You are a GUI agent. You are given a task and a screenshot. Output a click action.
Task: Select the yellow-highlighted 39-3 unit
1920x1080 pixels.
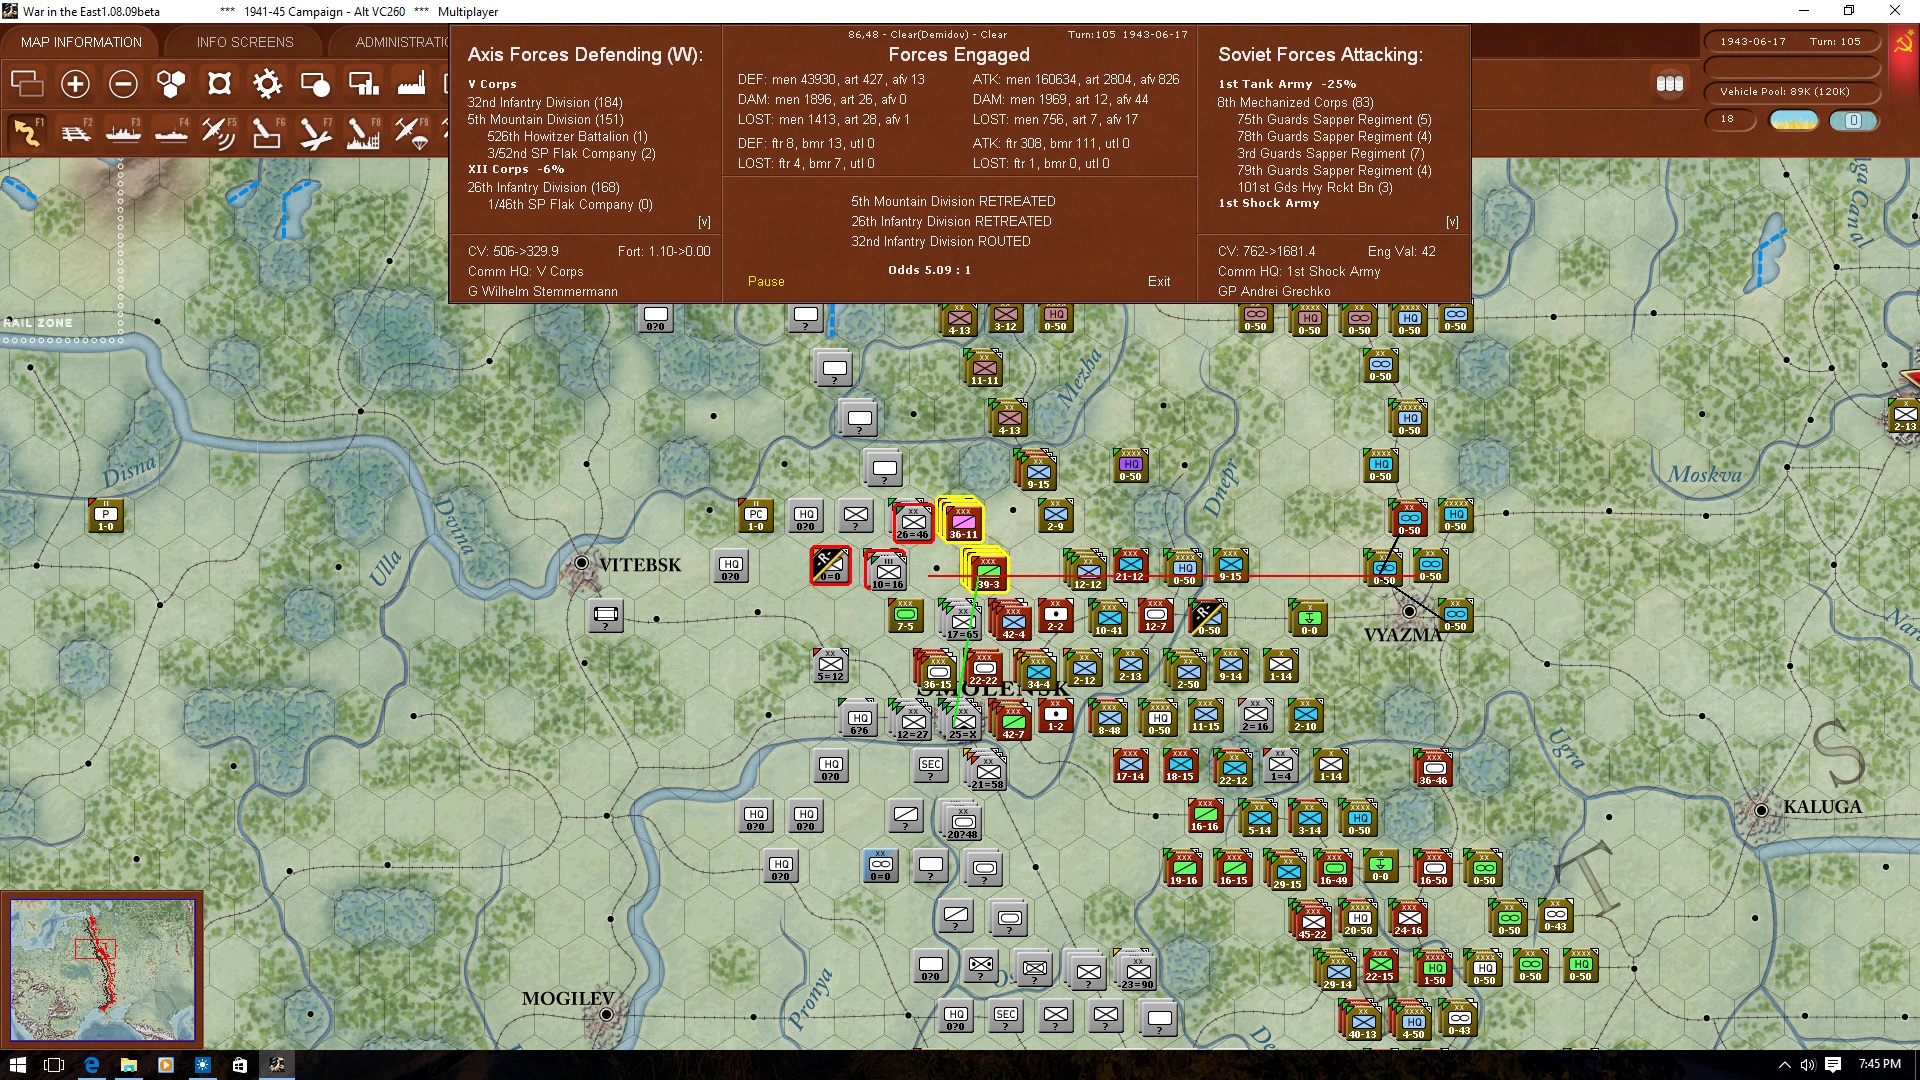click(987, 571)
